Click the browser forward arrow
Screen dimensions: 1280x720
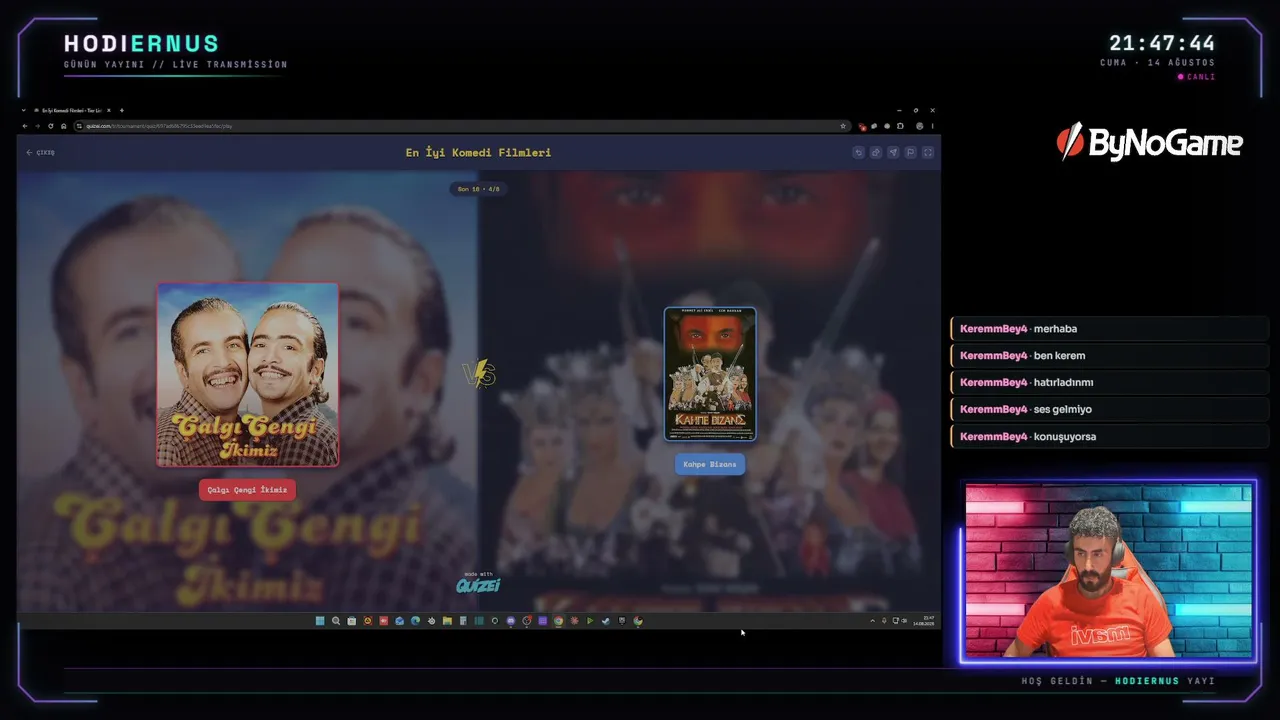[39, 126]
